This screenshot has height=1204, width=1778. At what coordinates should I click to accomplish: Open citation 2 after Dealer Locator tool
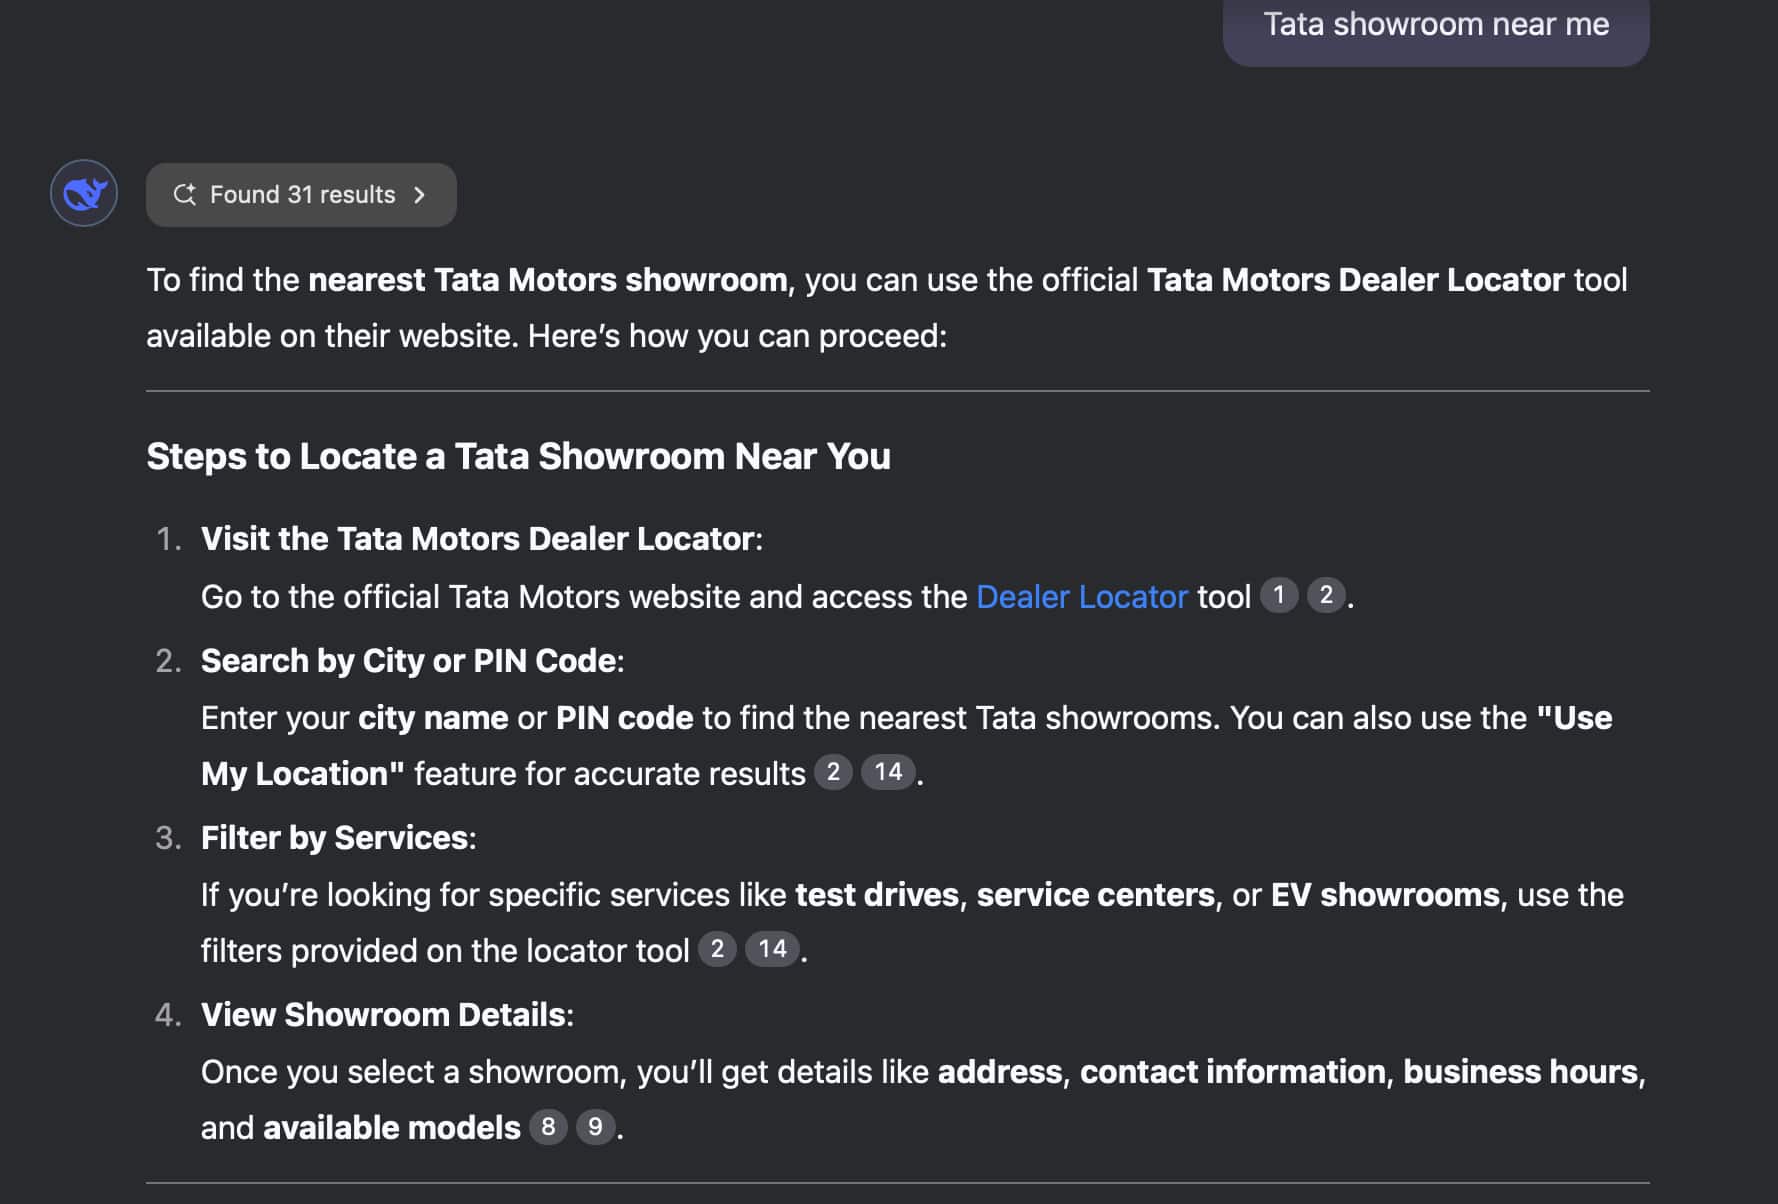(1326, 595)
